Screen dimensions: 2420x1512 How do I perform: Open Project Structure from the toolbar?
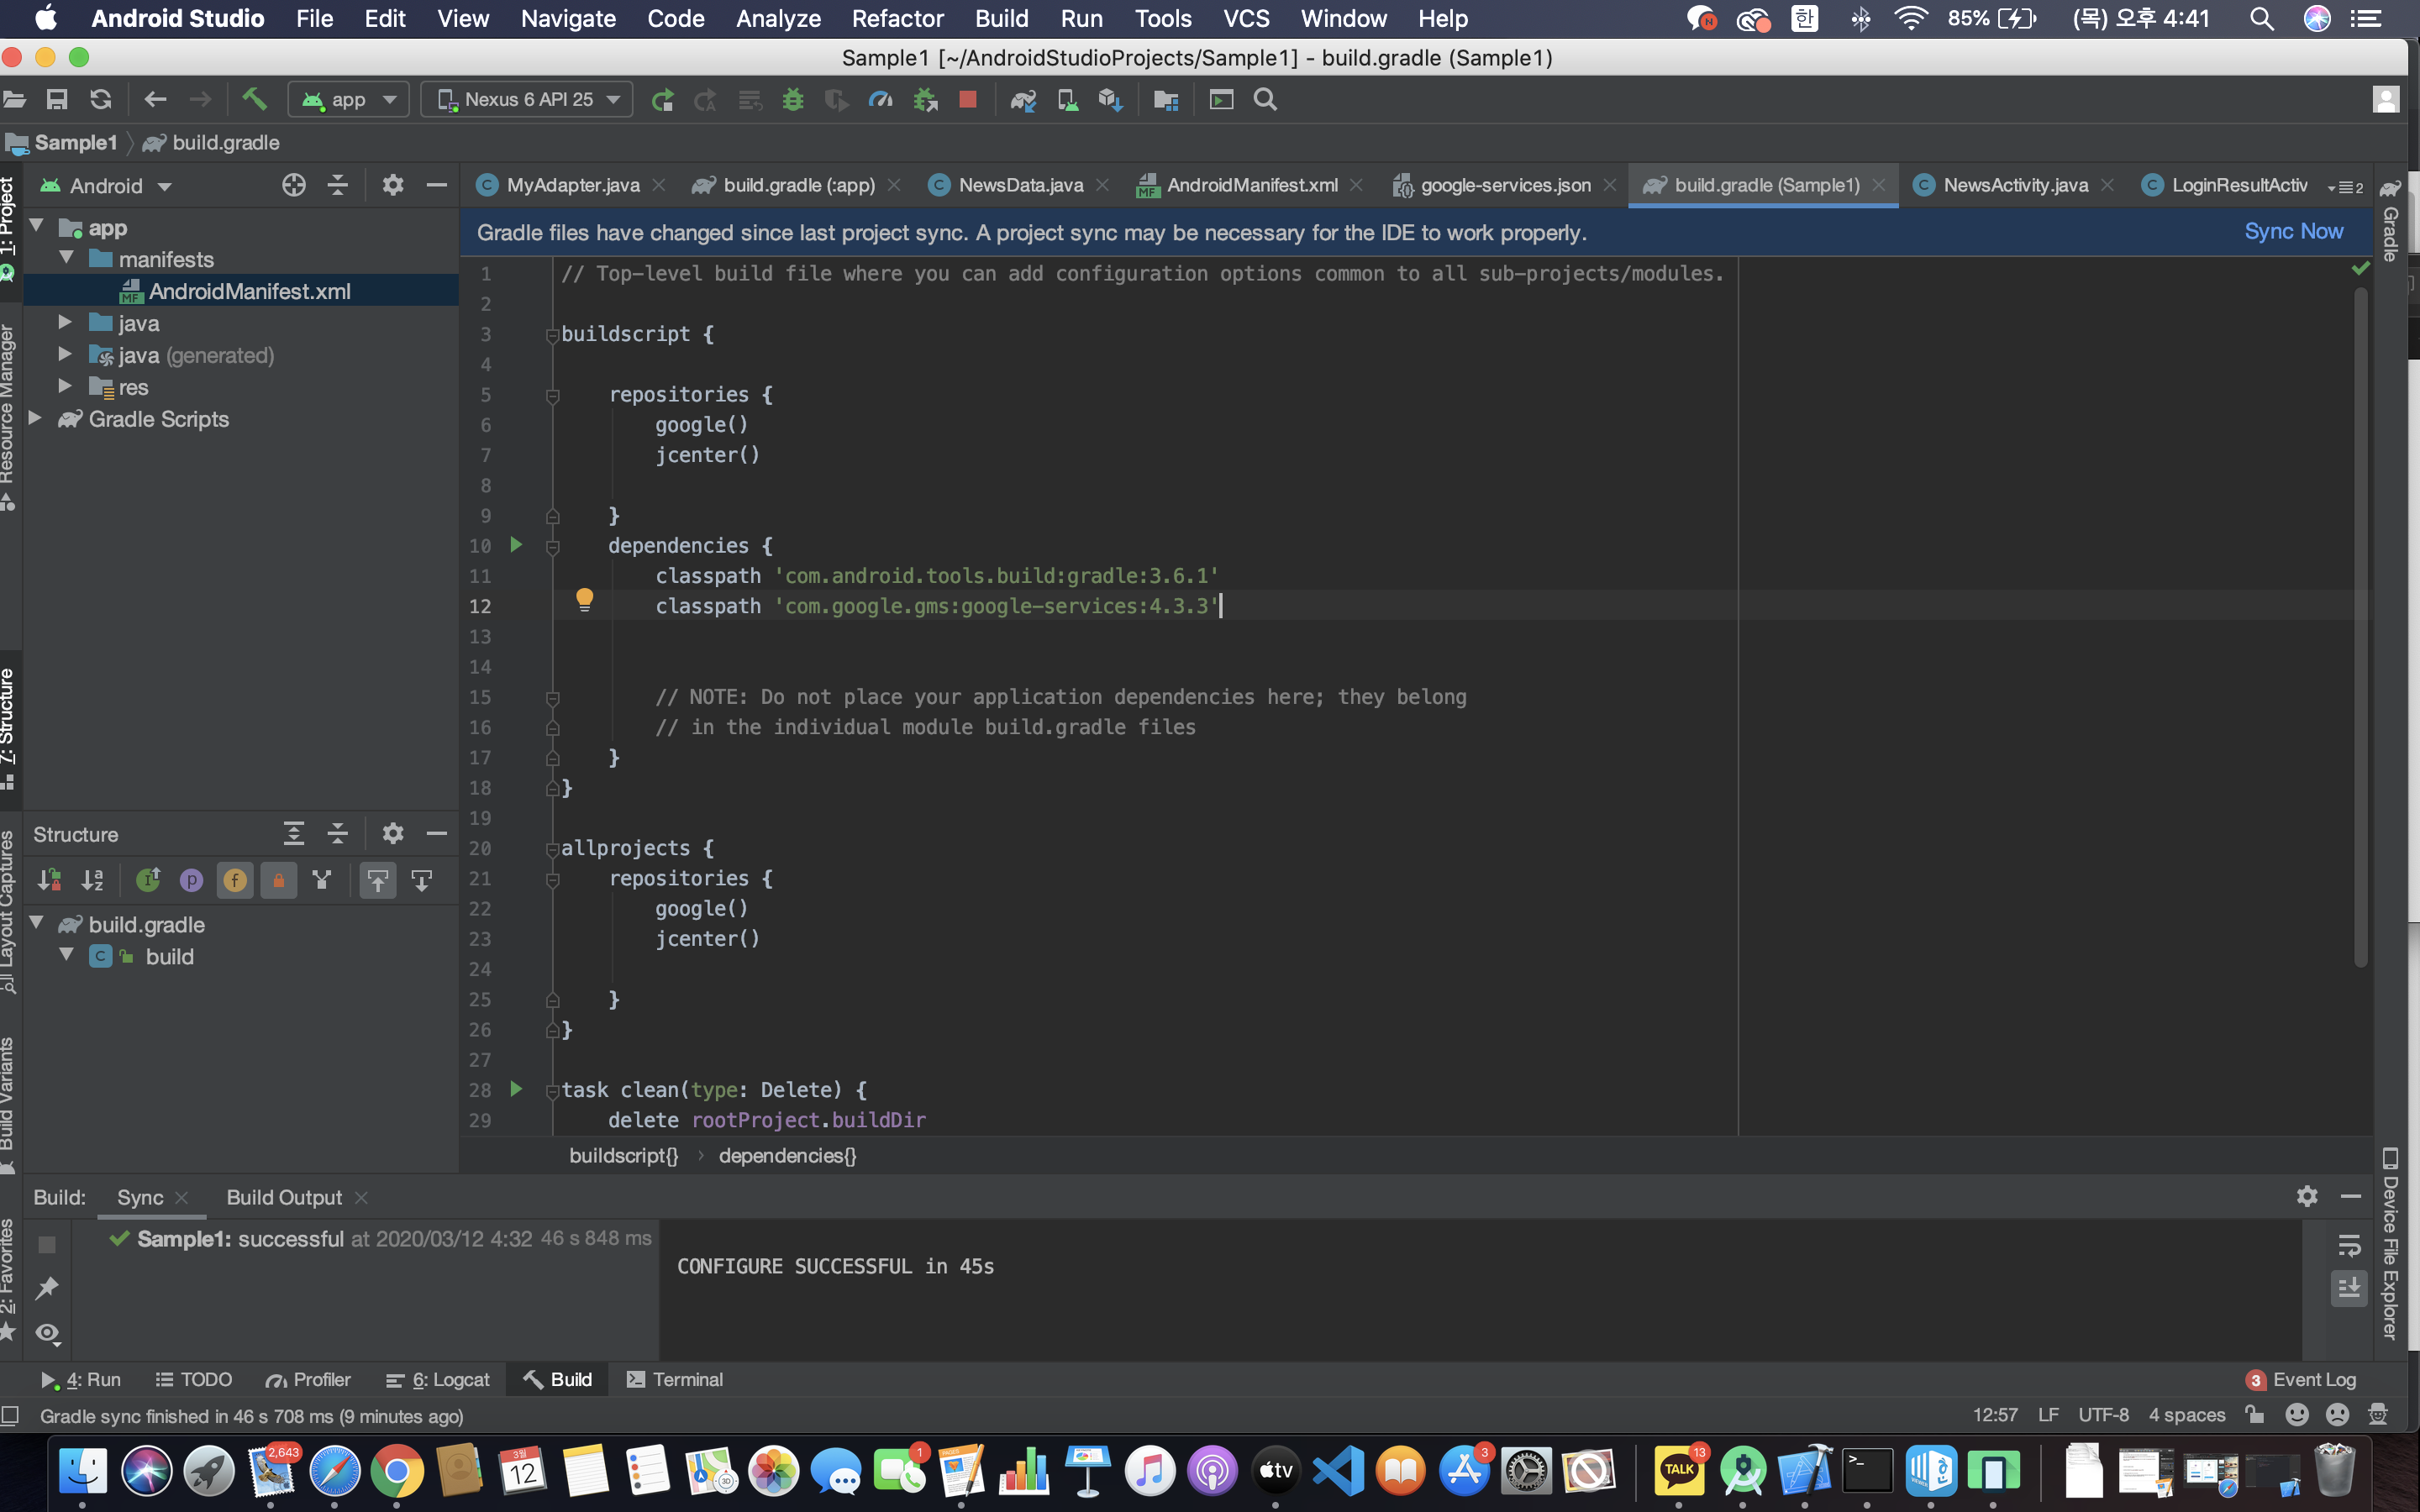[x=1165, y=99]
